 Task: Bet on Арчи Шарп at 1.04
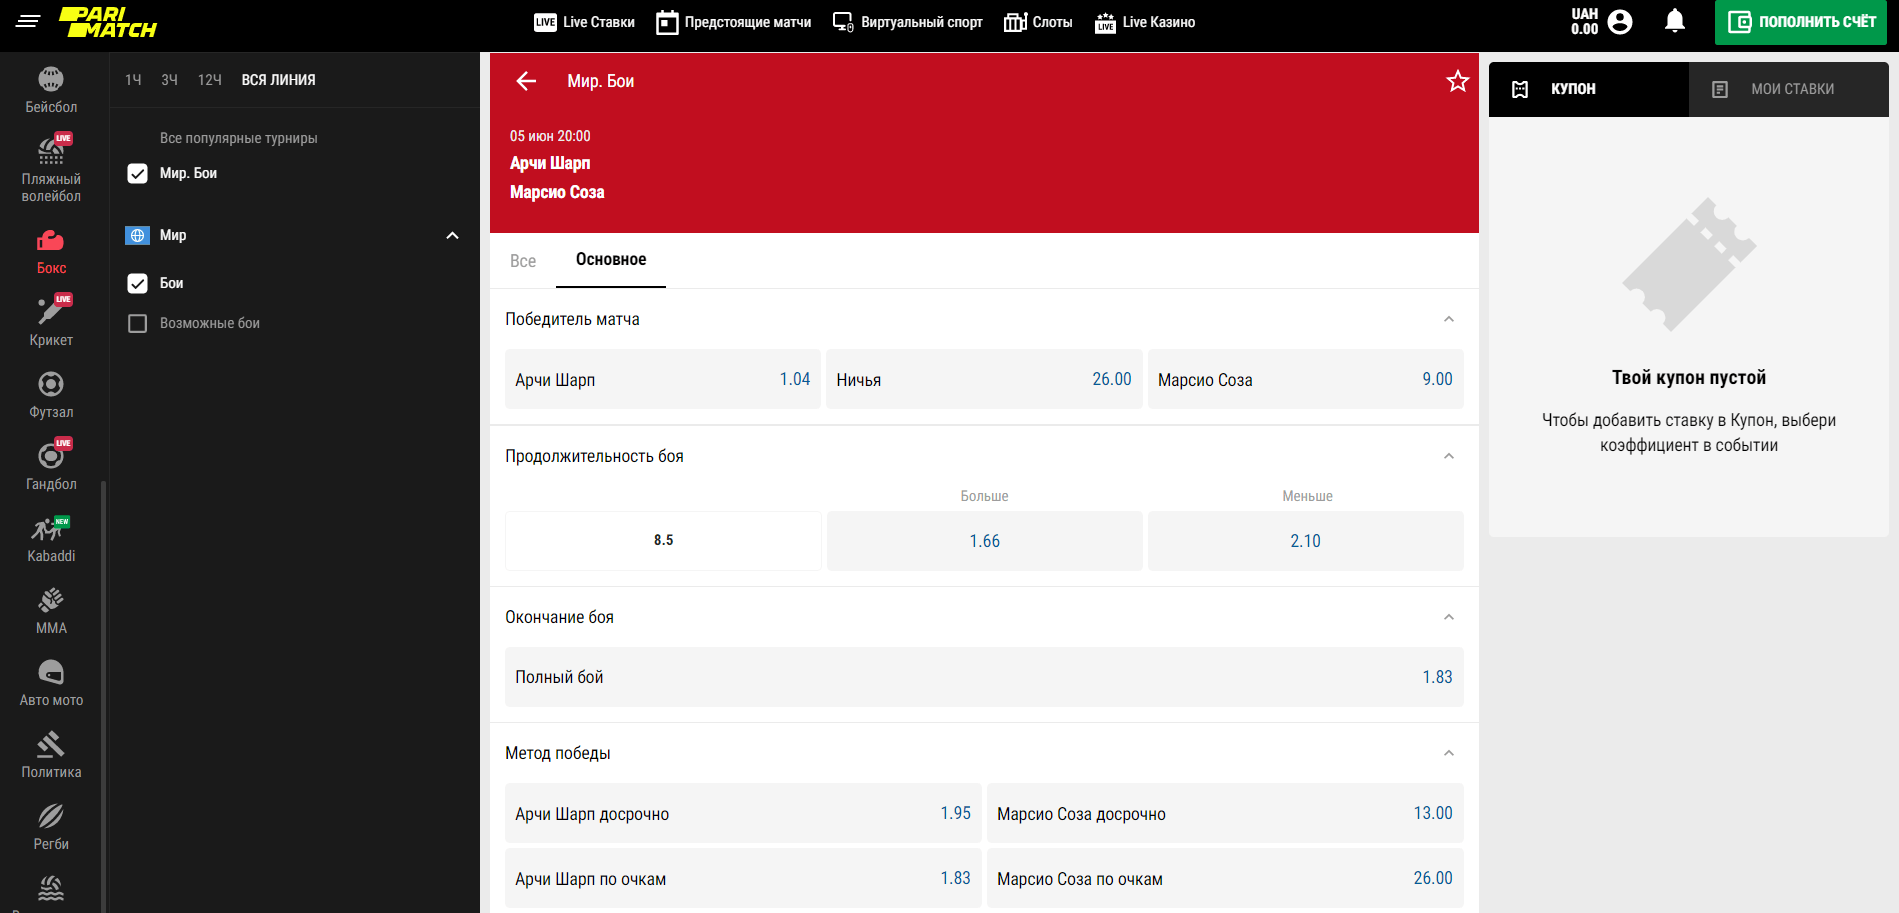point(662,380)
